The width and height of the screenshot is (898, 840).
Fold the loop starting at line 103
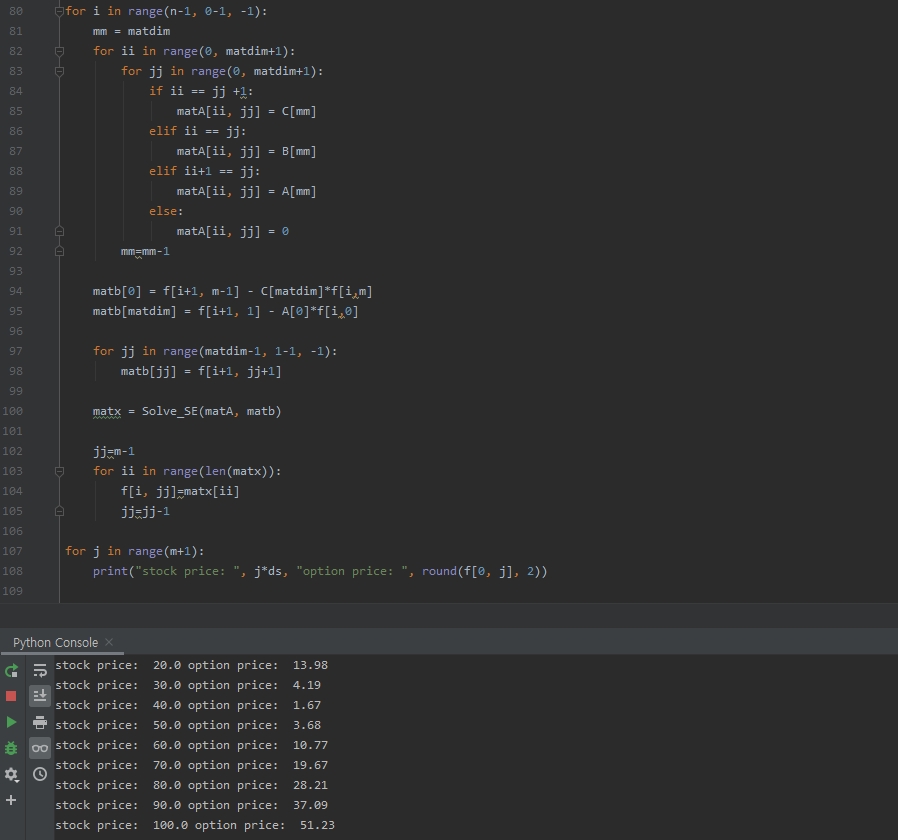click(x=59, y=471)
